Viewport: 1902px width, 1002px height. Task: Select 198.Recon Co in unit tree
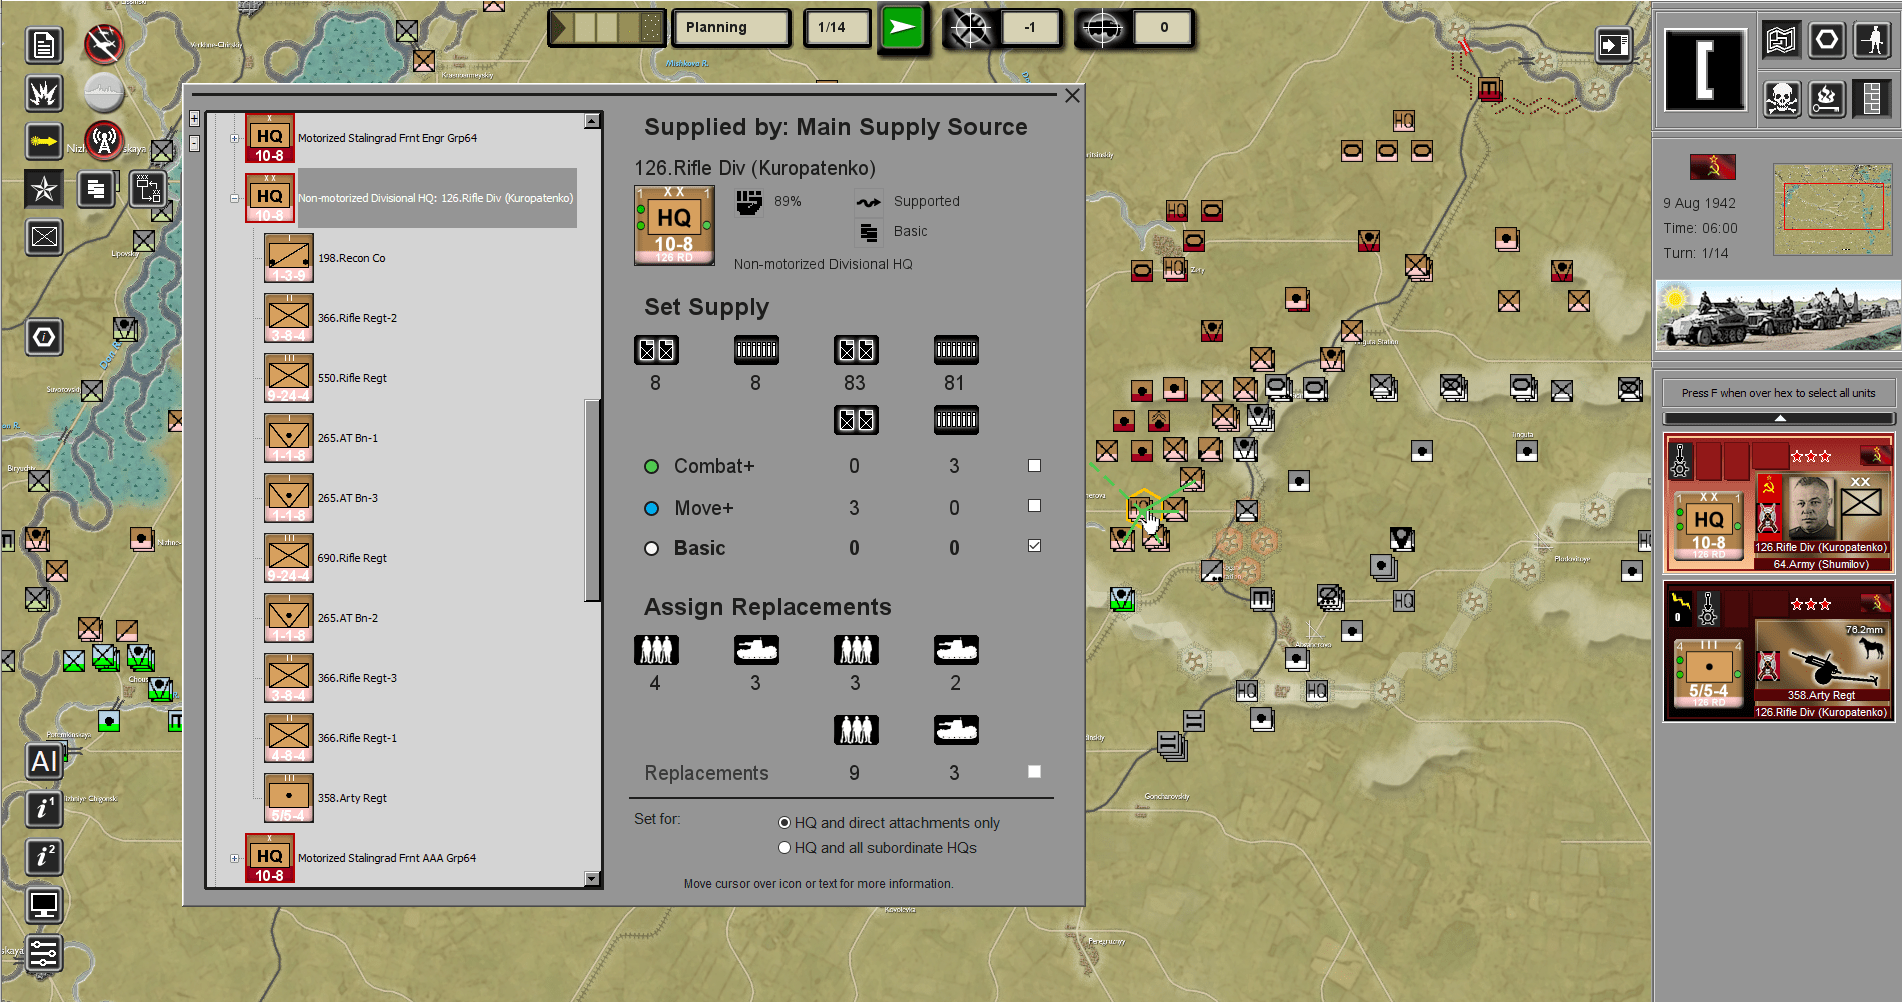pyautogui.click(x=351, y=258)
